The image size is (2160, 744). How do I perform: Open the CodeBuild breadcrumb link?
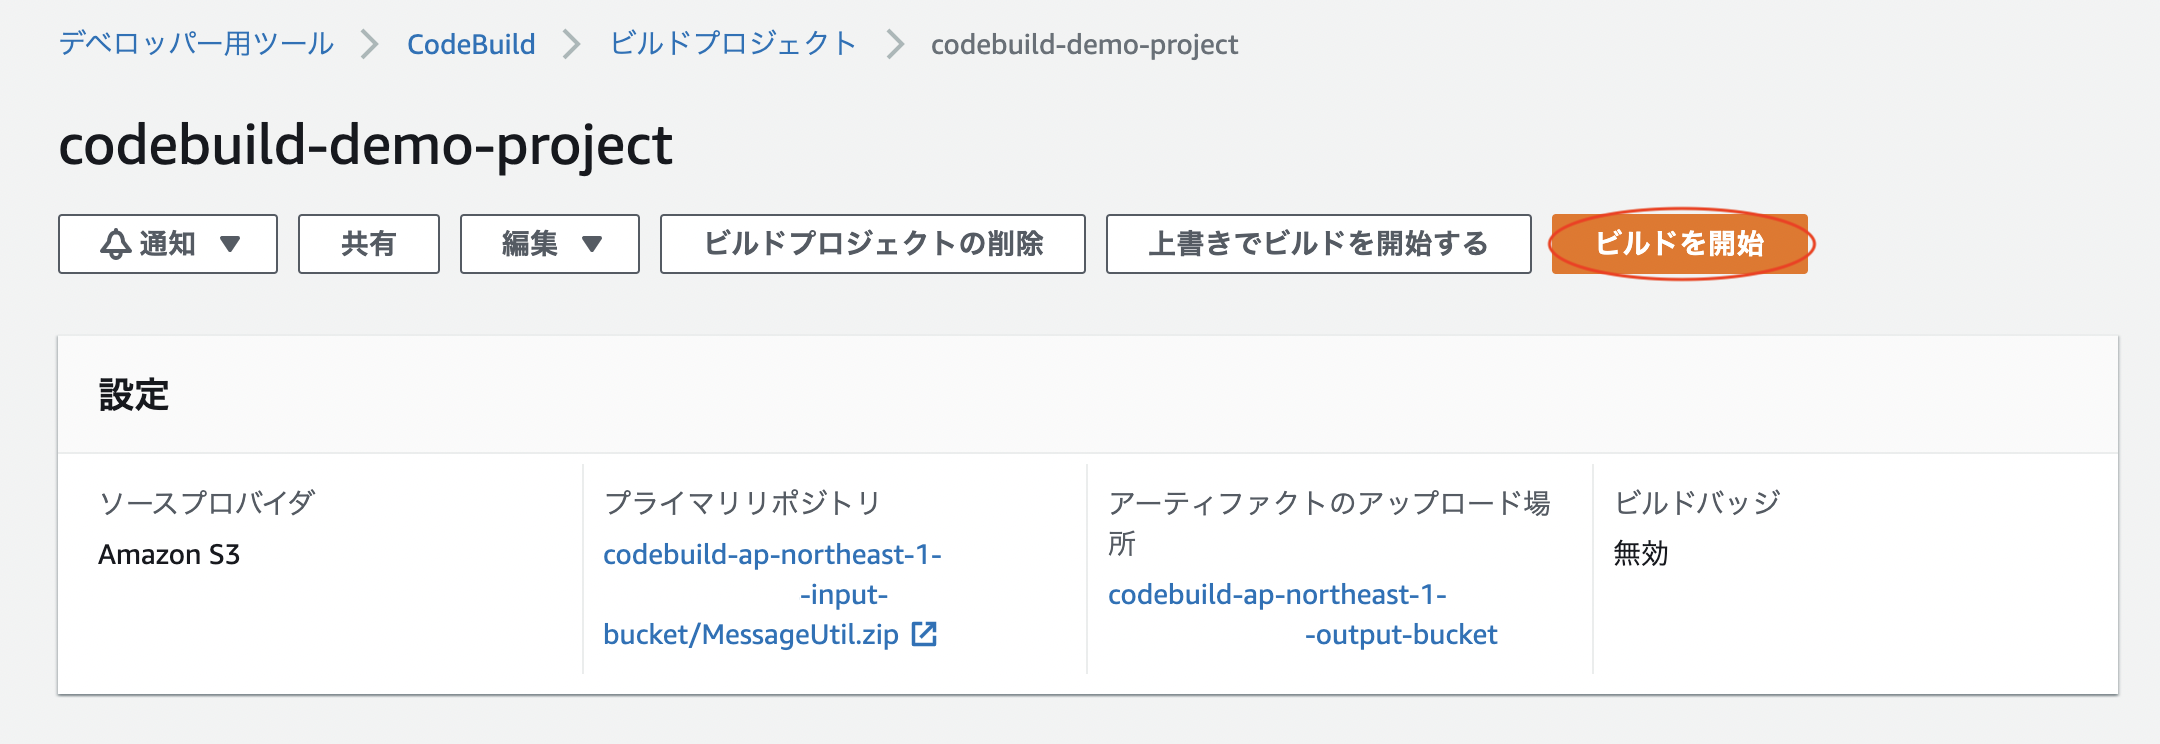471,44
